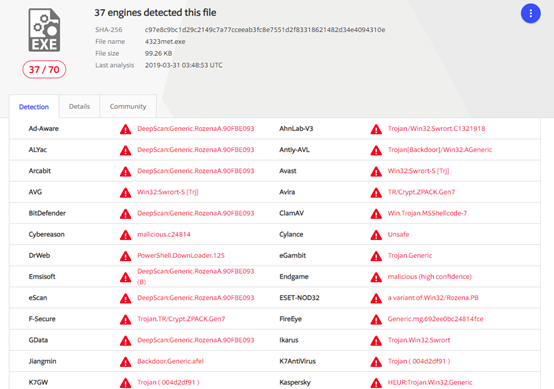Image resolution: width=554 pixels, height=389 pixels.
Task: Open the three-dot more options menu
Action: pos(530,13)
